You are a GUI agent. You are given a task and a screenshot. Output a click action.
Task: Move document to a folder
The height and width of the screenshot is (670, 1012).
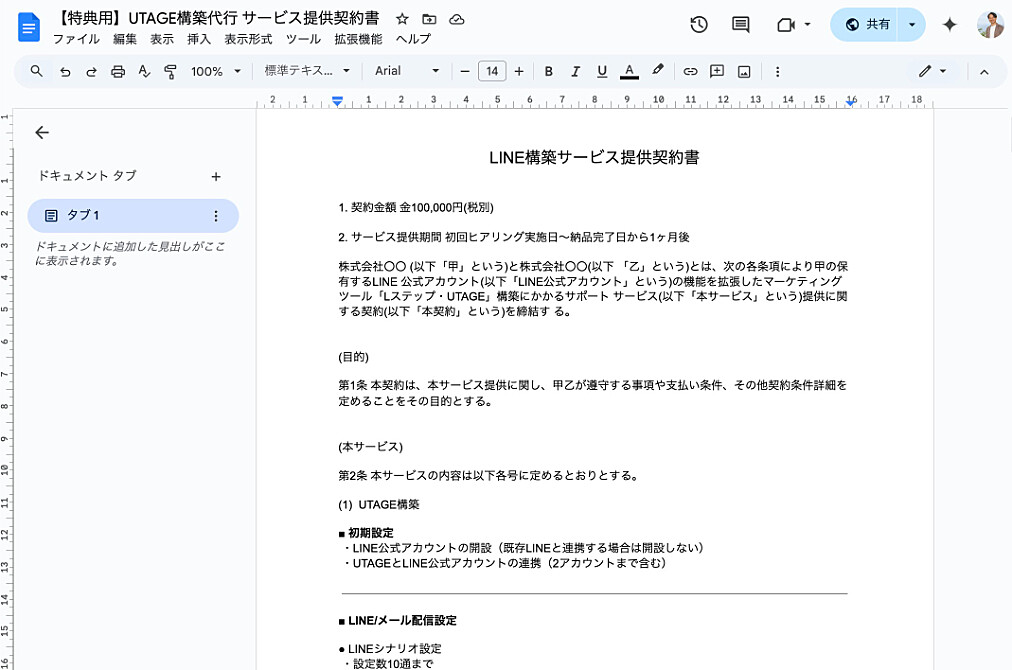(429, 19)
